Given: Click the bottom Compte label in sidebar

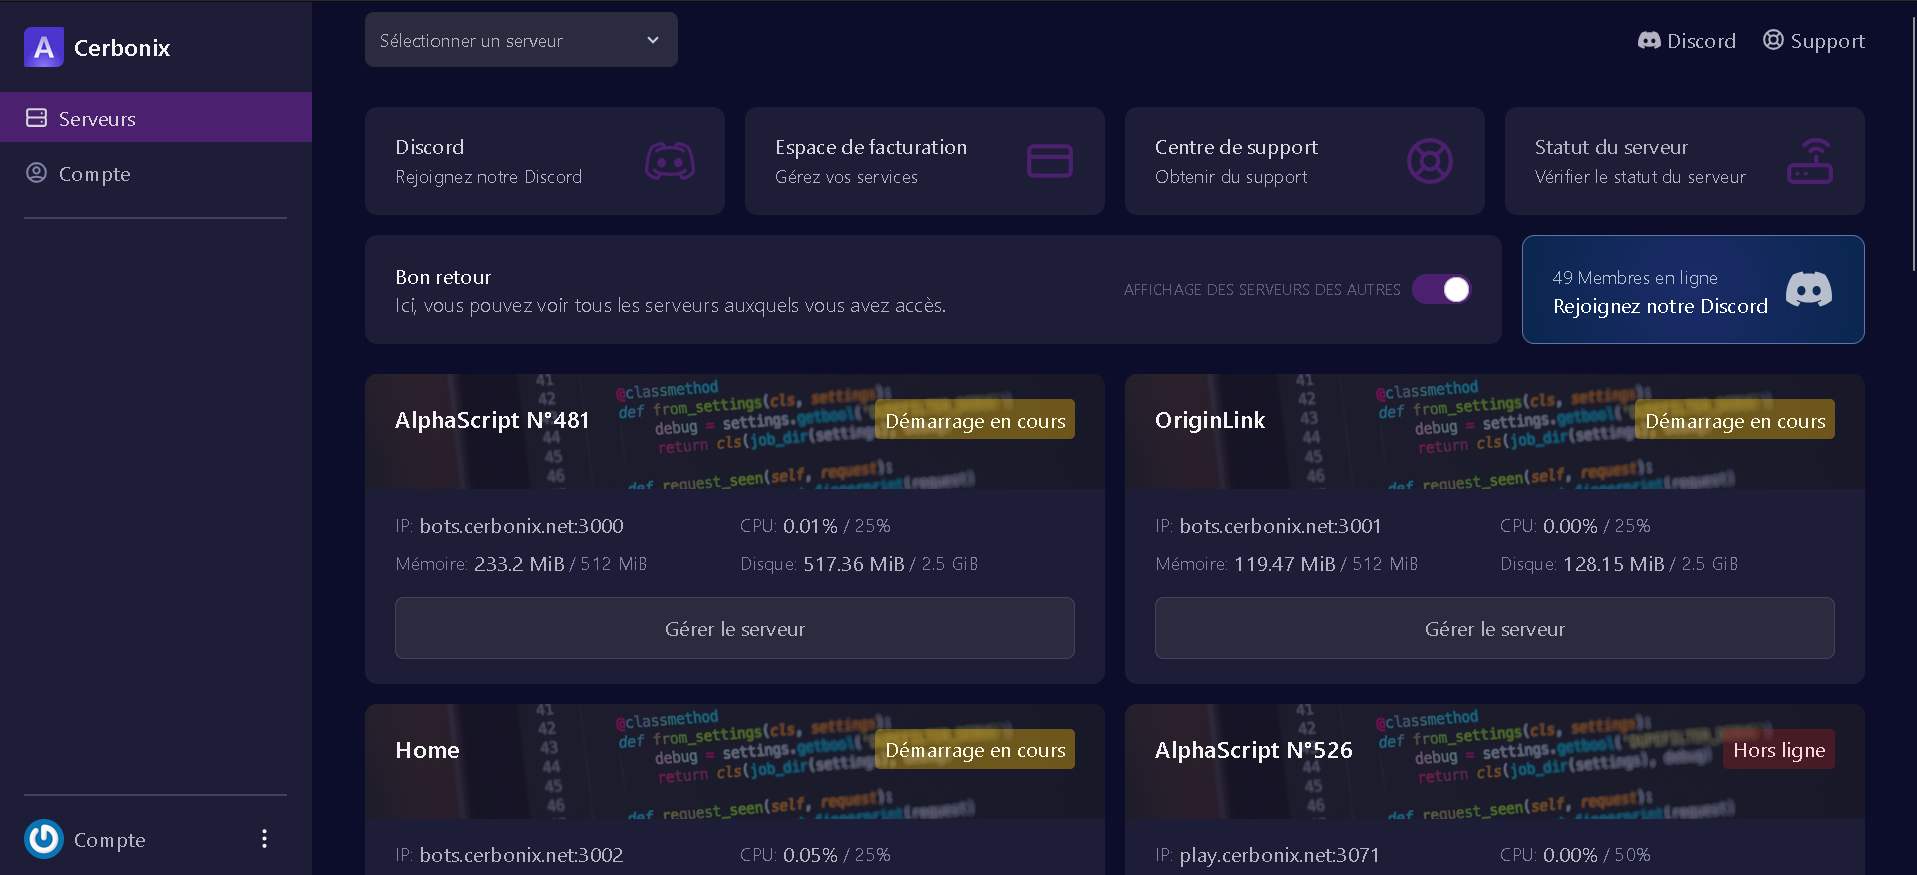Looking at the screenshot, I should point(110,840).
